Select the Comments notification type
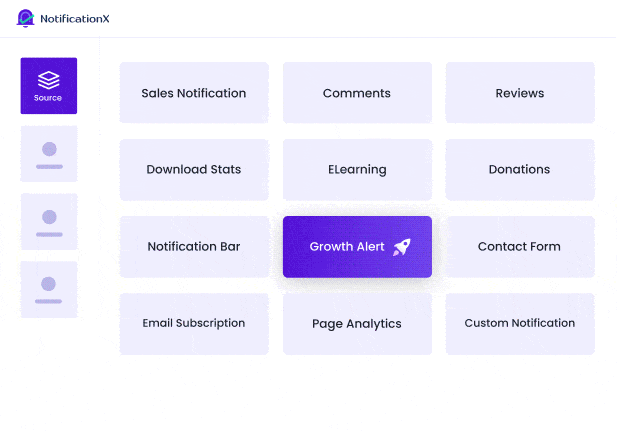This screenshot has width=617, height=431. point(357,93)
